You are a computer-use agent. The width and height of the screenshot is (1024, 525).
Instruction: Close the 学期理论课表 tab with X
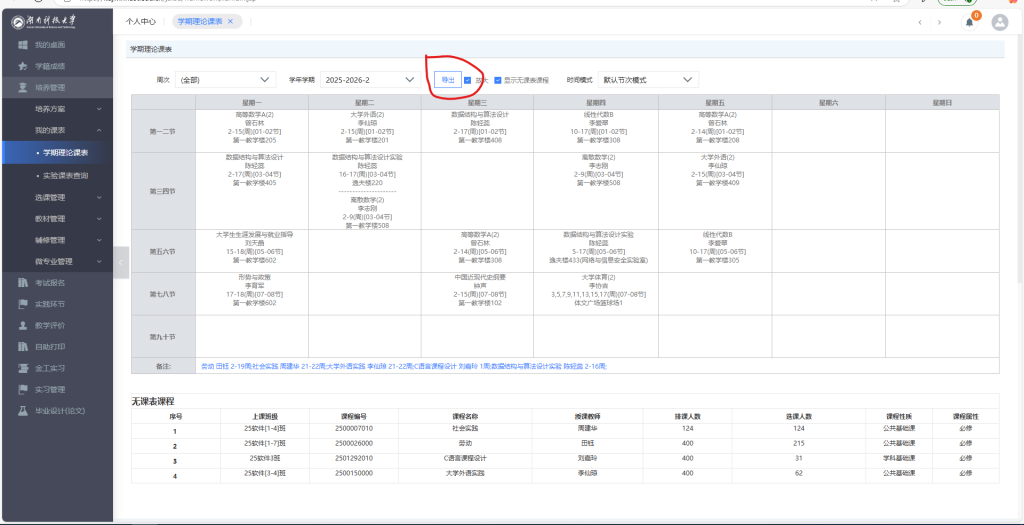(x=230, y=21)
